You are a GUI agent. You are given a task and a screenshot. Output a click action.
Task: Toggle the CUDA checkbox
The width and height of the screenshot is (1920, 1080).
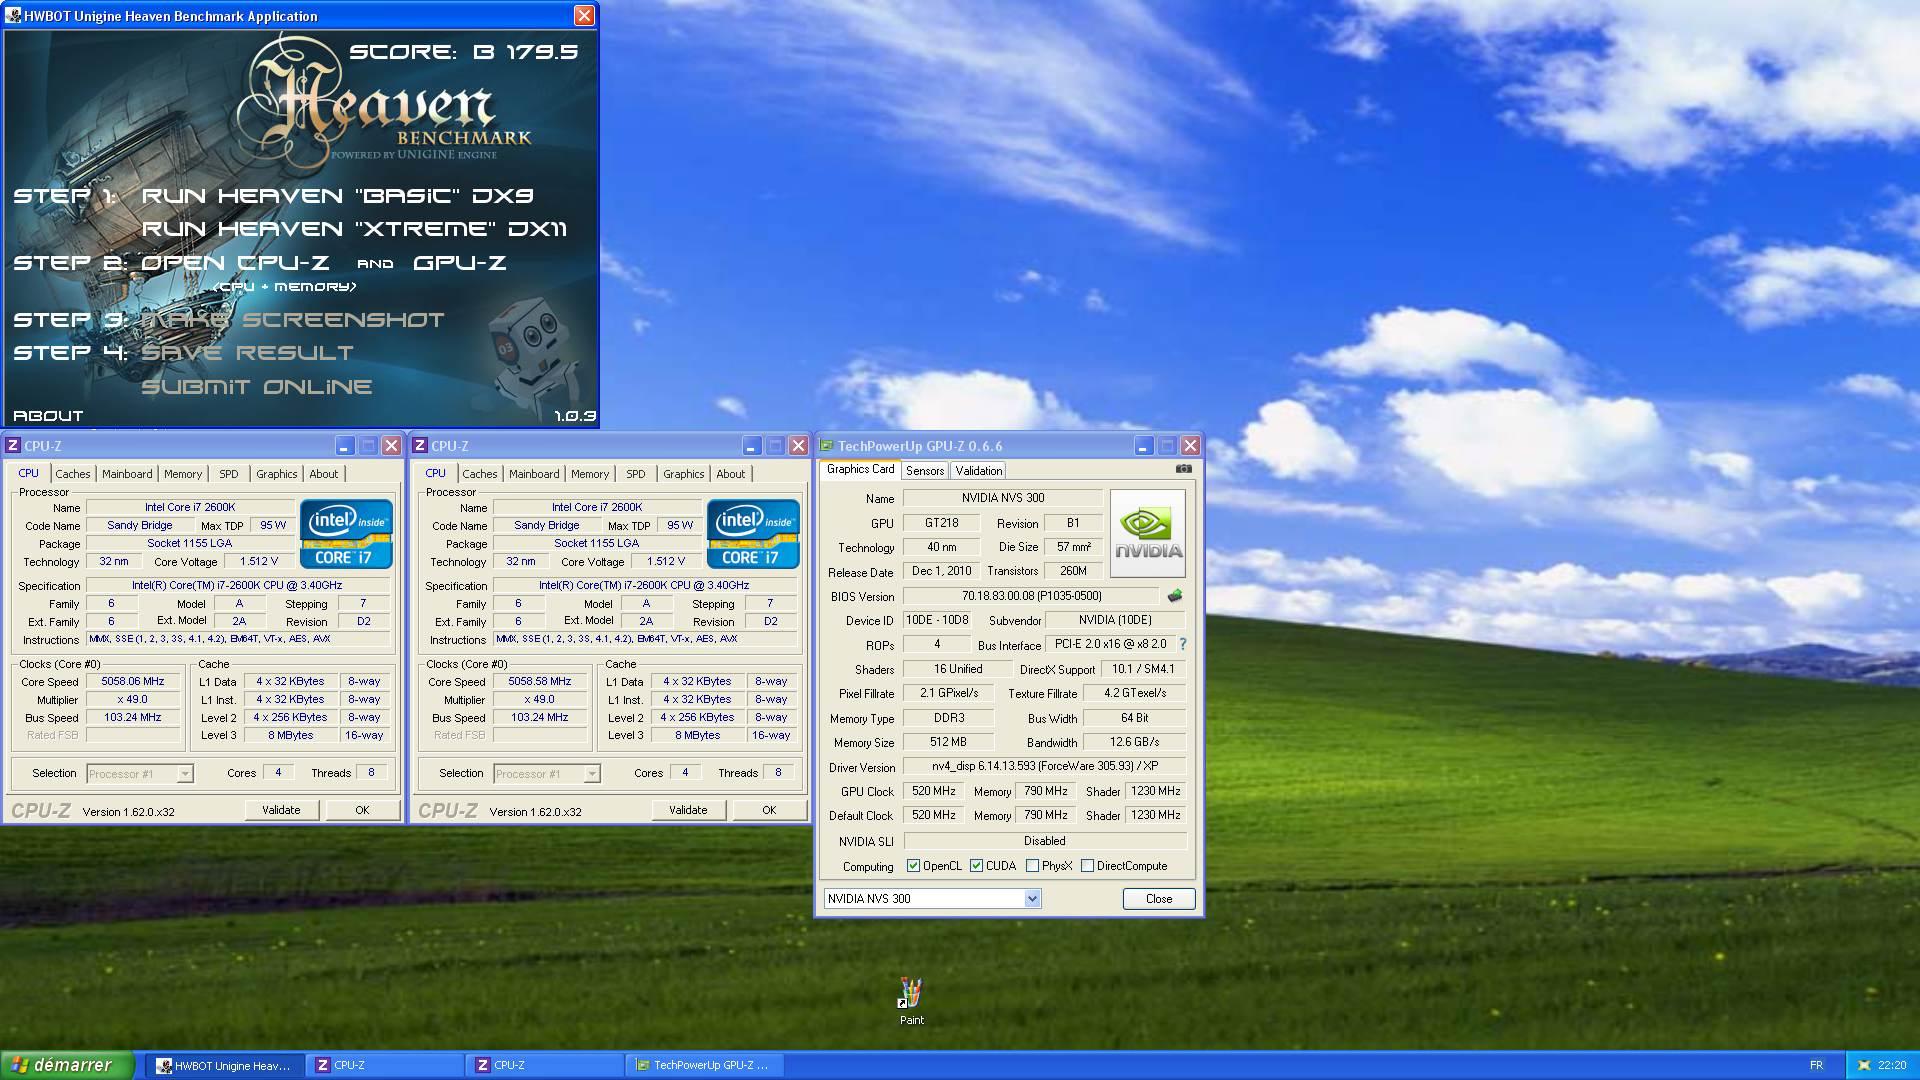point(976,866)
